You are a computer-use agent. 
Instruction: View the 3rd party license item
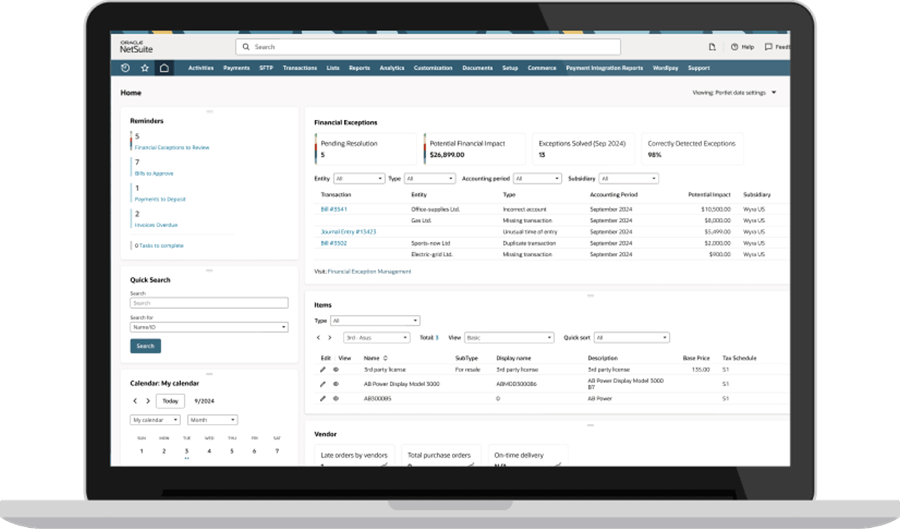click(x=336, y=369)
